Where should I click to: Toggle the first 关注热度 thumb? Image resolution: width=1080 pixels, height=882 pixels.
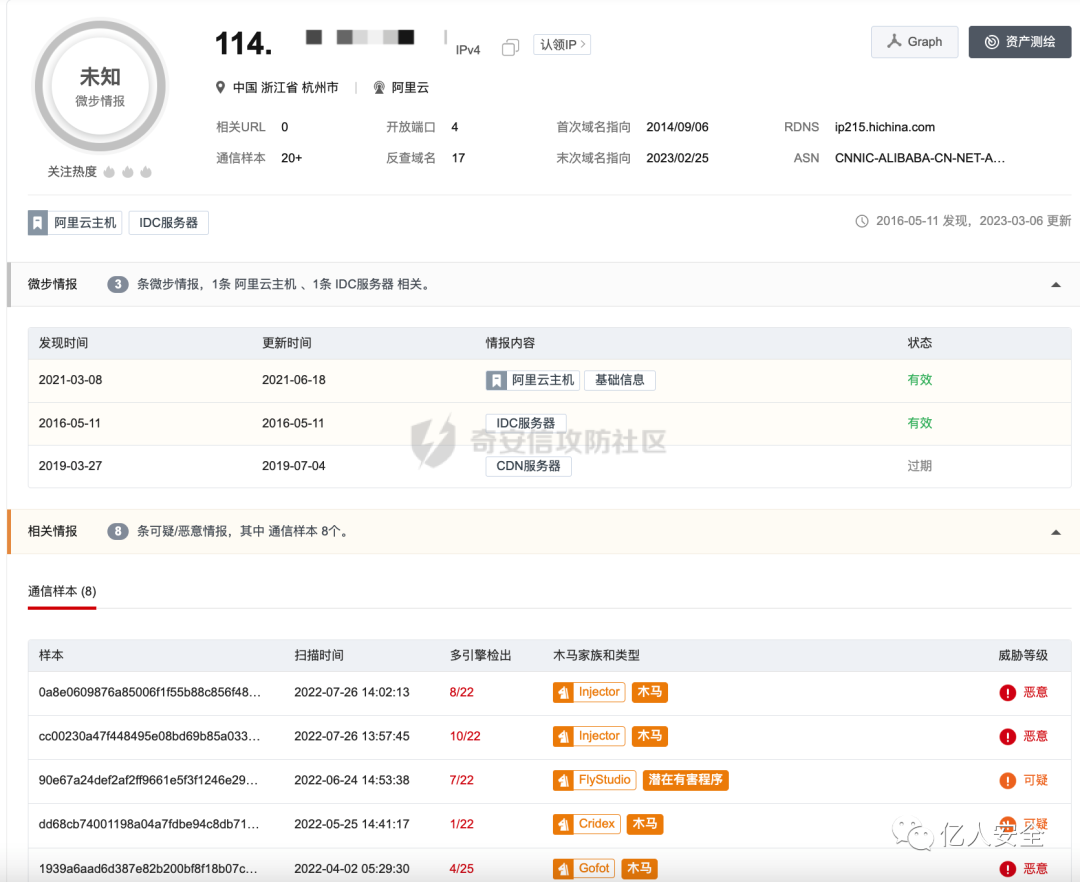pyautogui.click(x=108, y=172)
